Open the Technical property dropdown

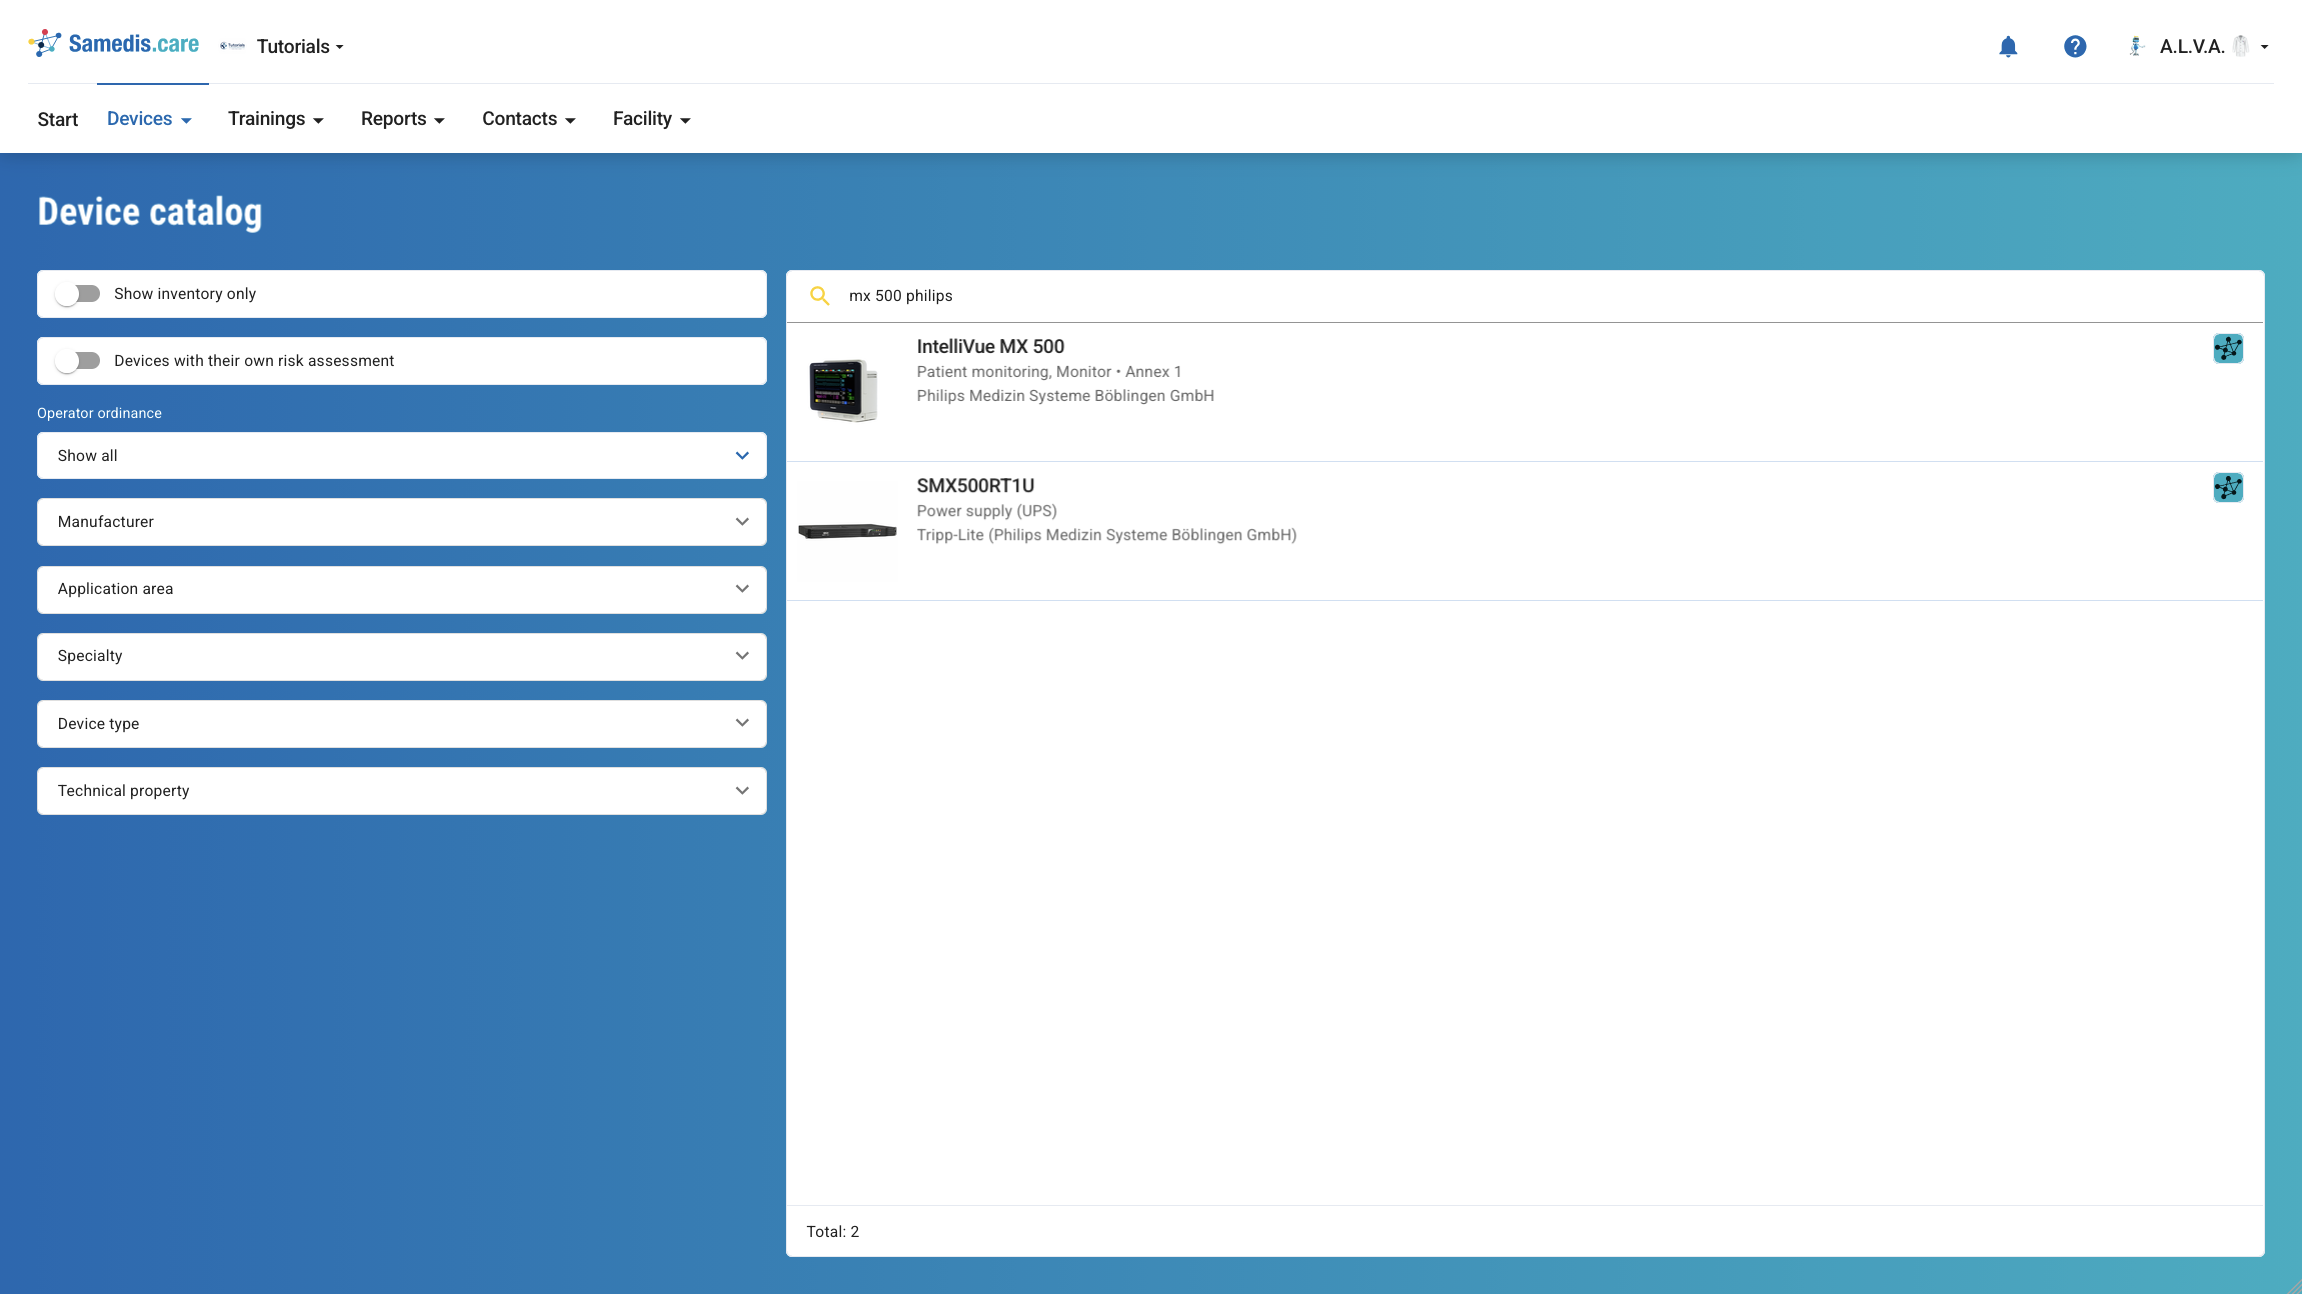pos(402,791)
